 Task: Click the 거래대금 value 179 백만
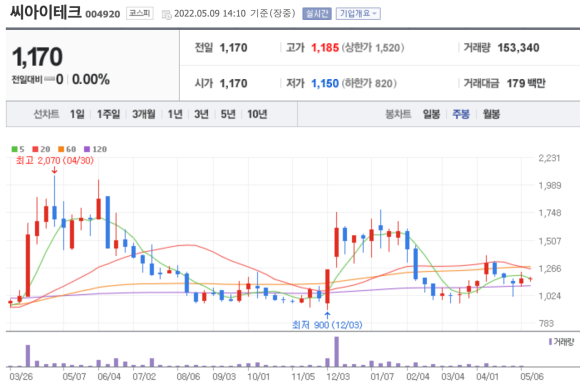point(526,84)
